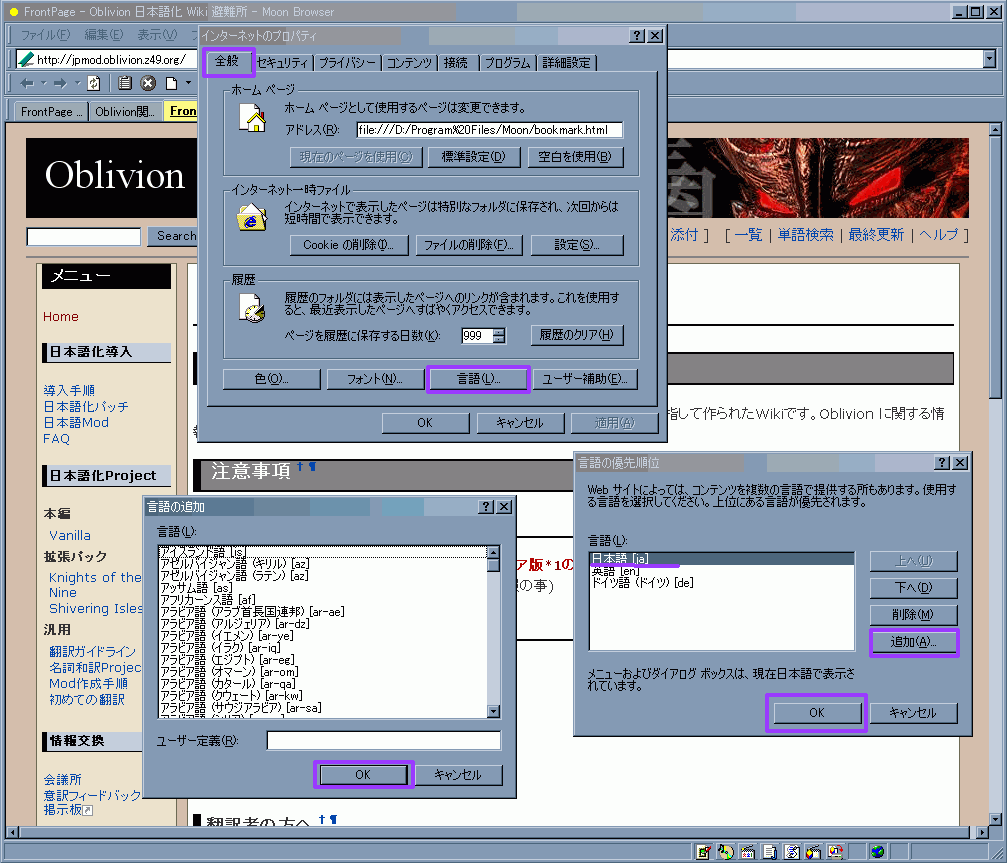Click the music CD icon in status bar
Viewport: 1007px width, 863px height.
click(724, 852)
